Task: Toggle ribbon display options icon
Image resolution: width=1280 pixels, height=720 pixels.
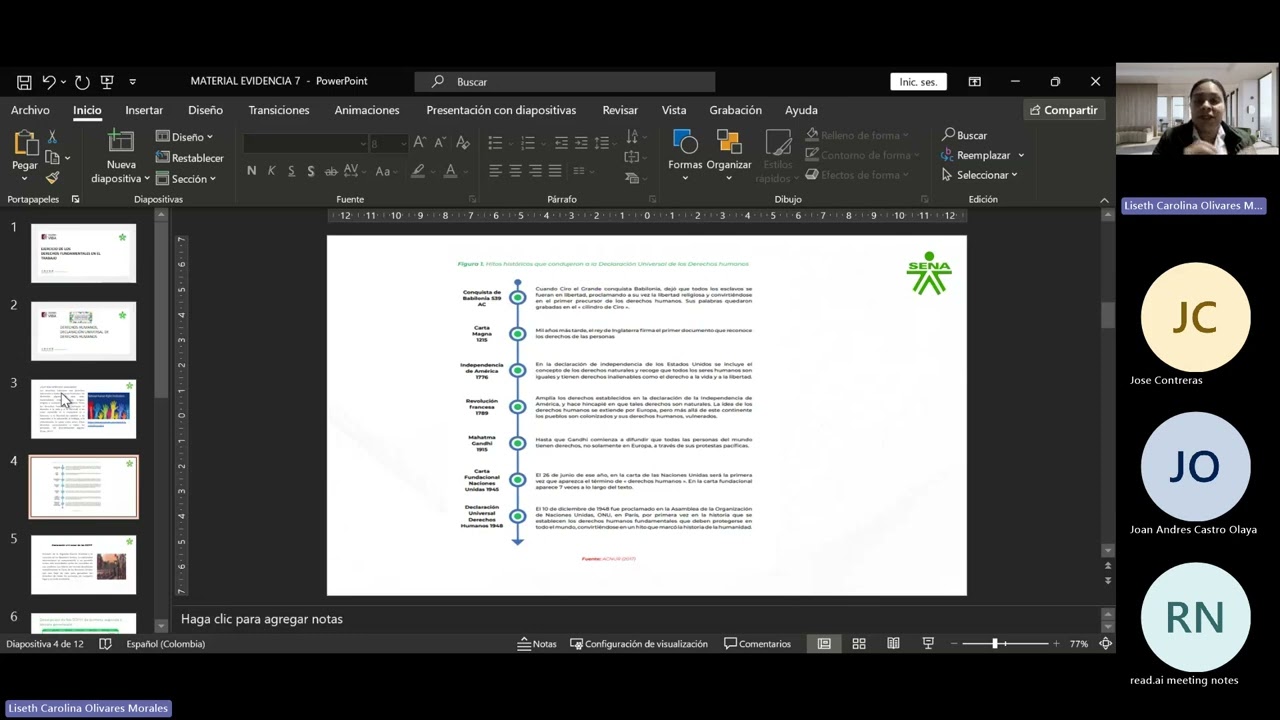Action: coord(974,82)
